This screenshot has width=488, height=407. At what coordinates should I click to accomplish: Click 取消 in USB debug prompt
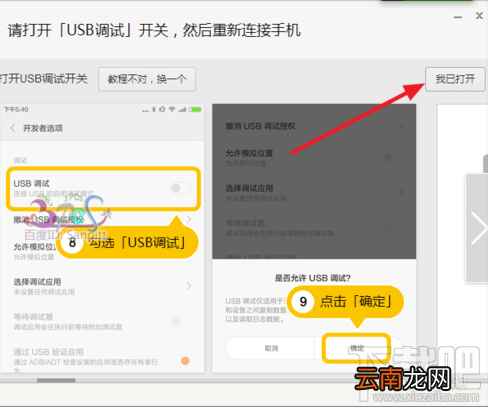[x=271, y=348]
